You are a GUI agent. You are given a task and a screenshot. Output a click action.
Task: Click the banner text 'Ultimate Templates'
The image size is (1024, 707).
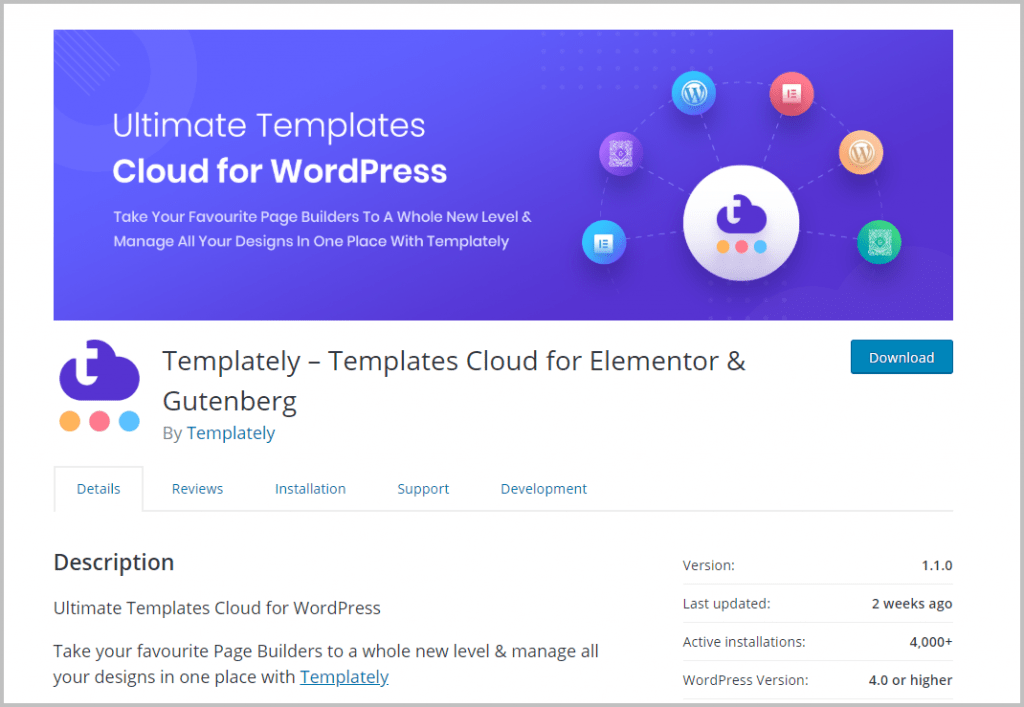click(268, 125)
